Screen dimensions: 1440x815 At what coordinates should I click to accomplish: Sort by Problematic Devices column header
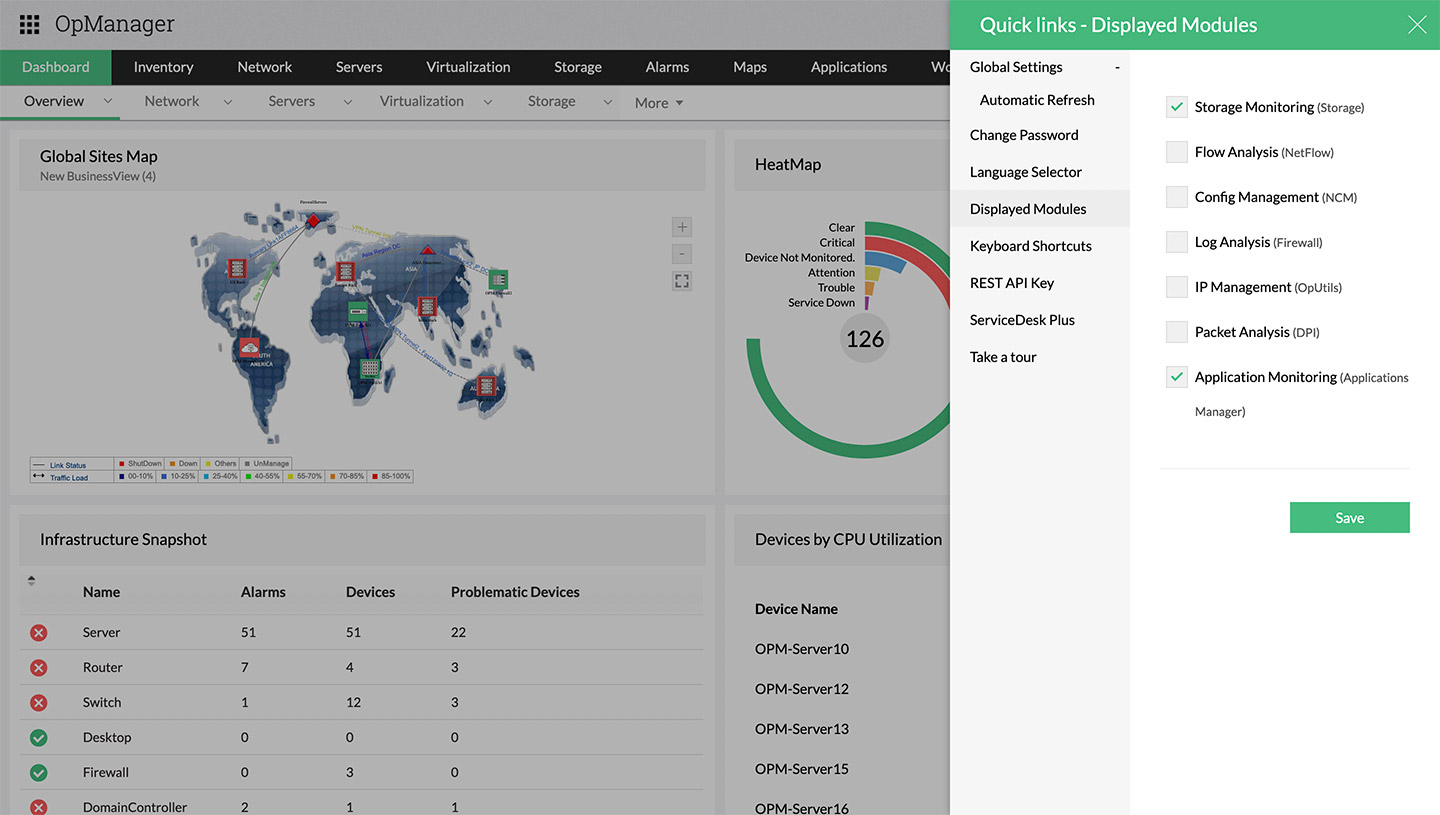point(515,592)
